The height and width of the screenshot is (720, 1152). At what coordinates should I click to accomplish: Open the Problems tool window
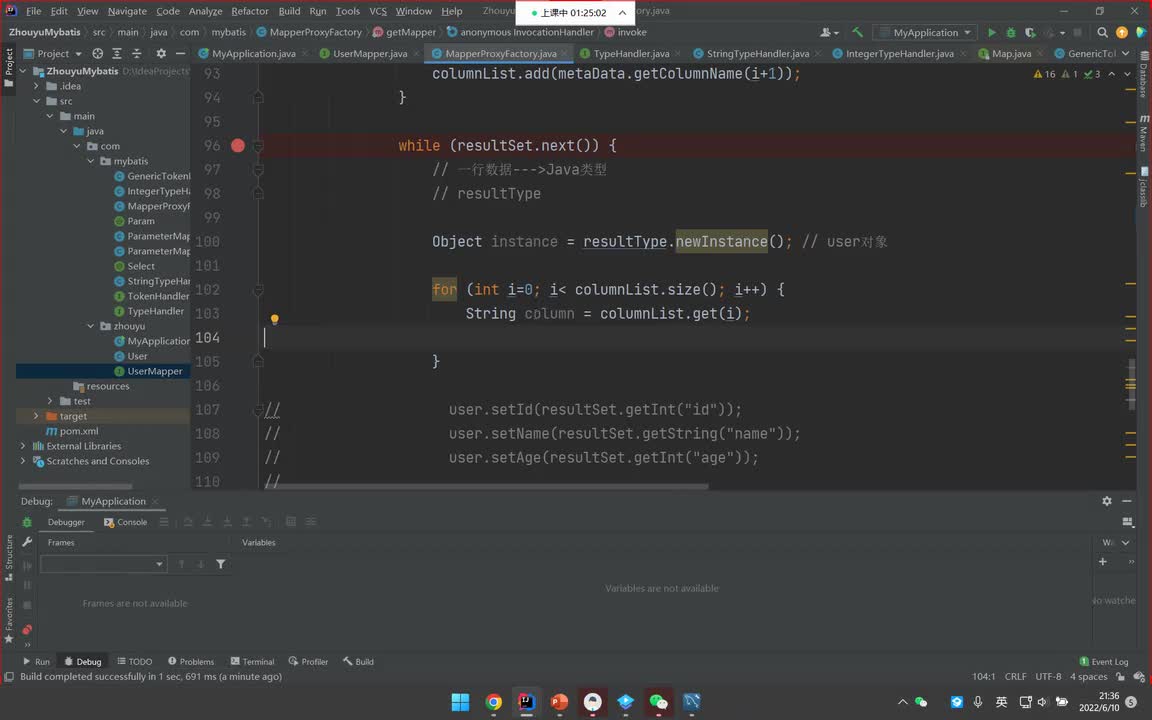[x=191, y=661]
